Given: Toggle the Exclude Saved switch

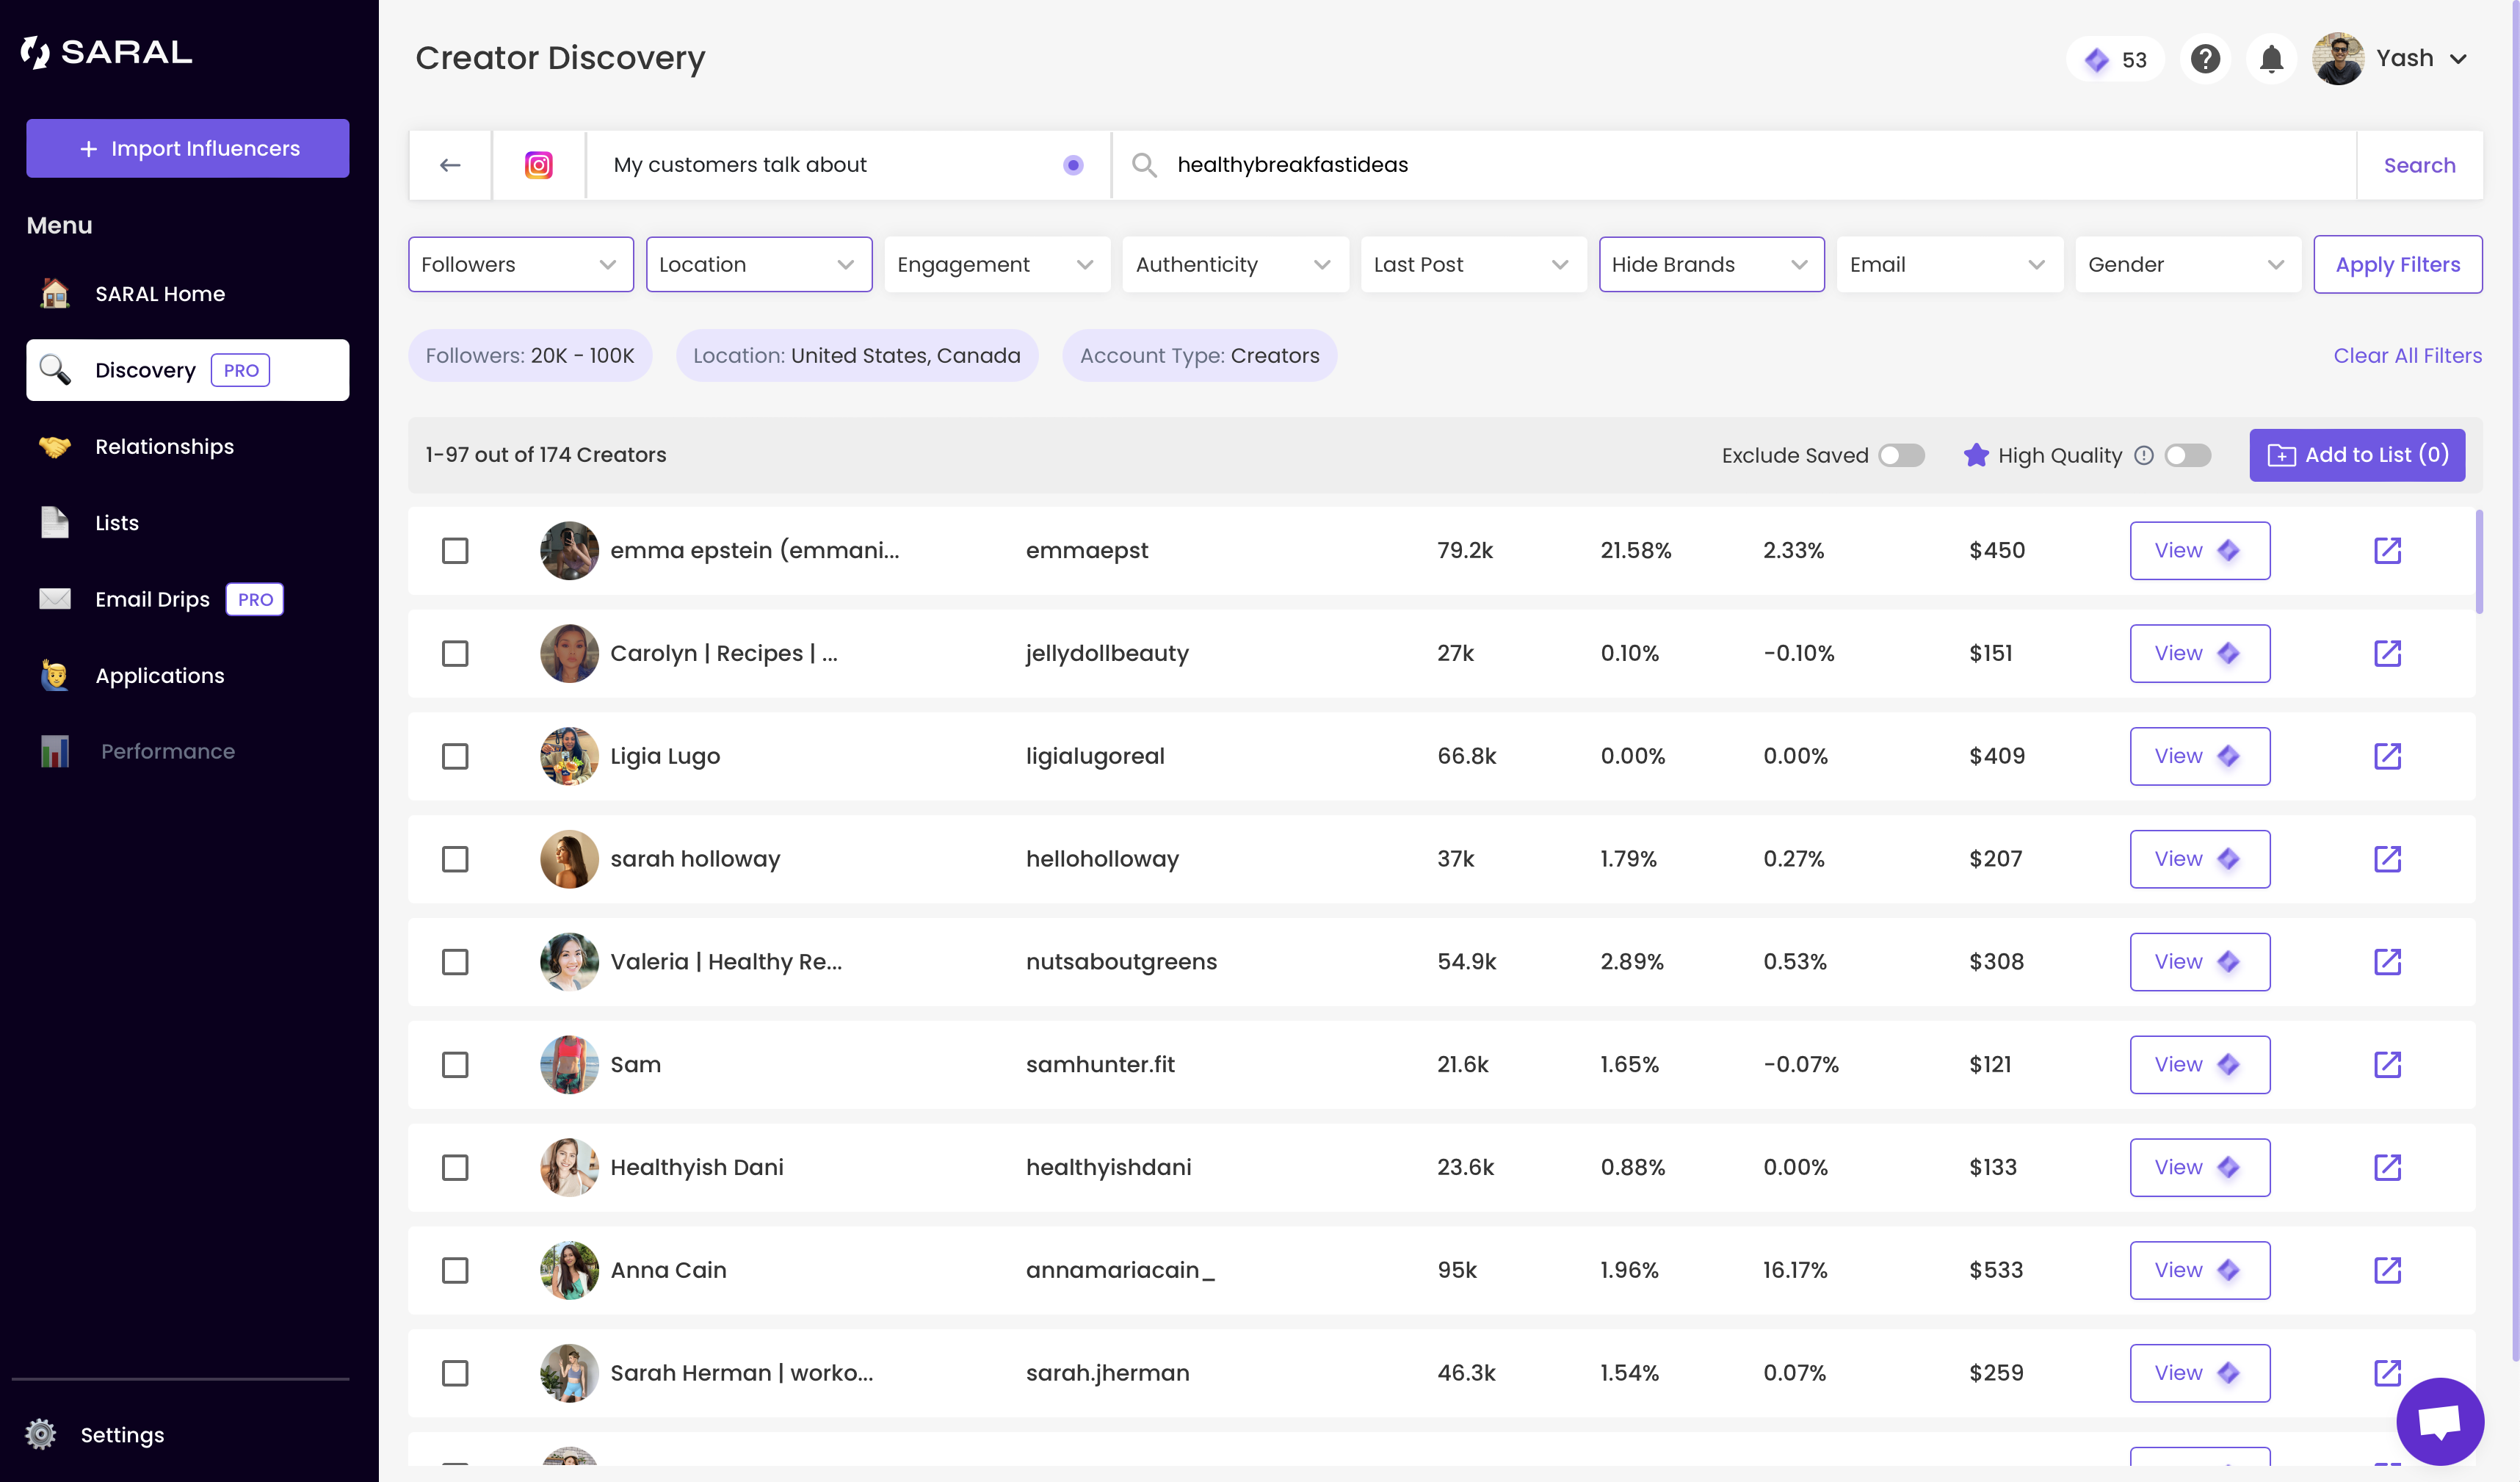Looking at the screenshot, I should pyautogui.click(x=1901, y=455).
